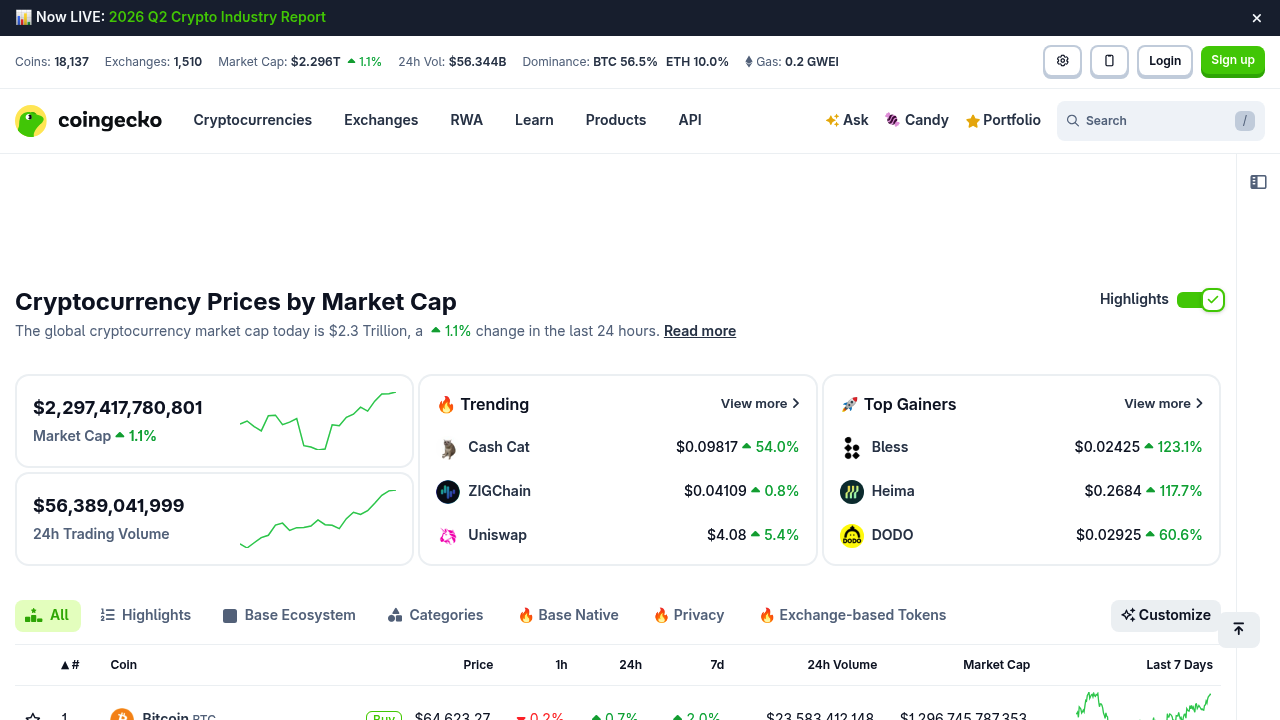Sort by Market Cap column header
The image size is (1280, 720).
coord(996,665)
